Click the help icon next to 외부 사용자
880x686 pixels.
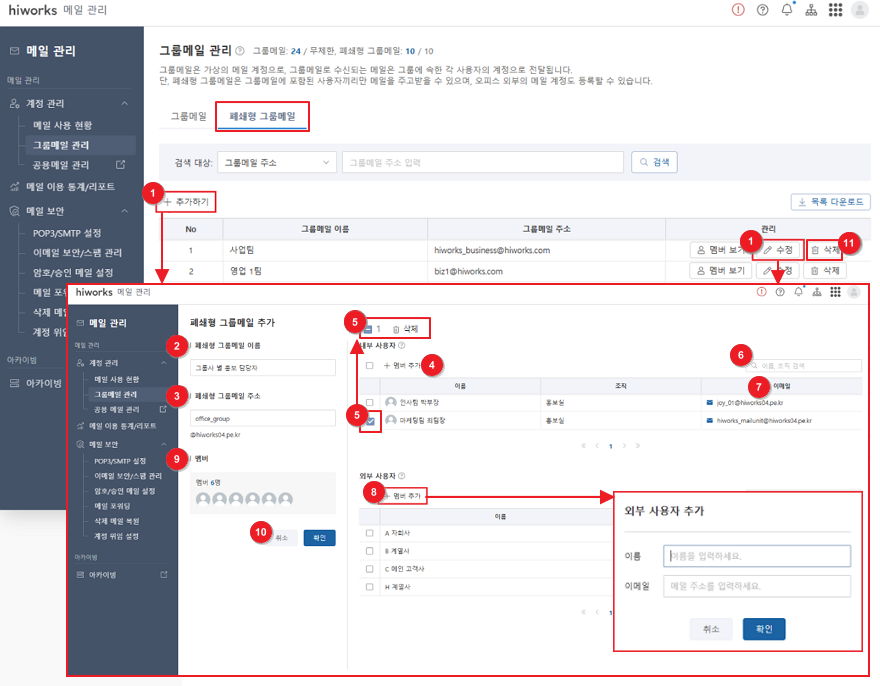coord(401,477)
